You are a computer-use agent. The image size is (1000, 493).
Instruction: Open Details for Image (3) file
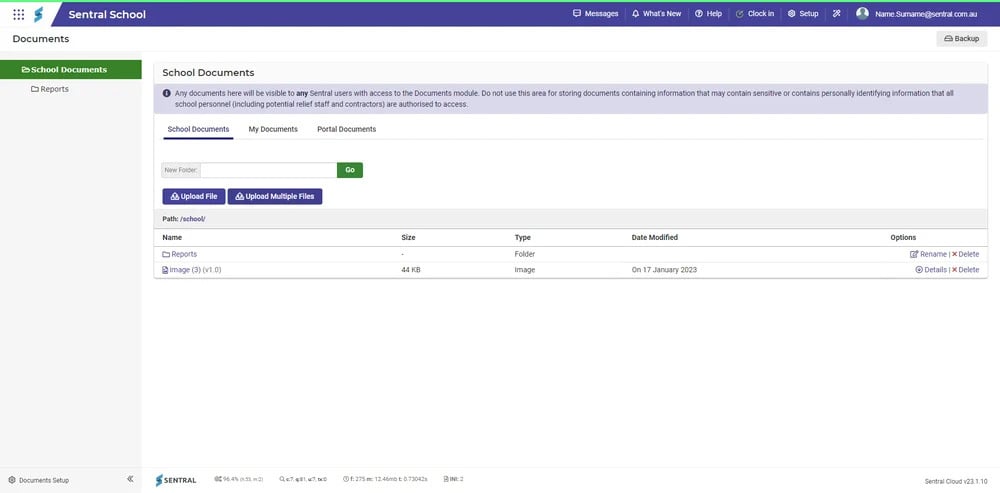pos(930,270)
